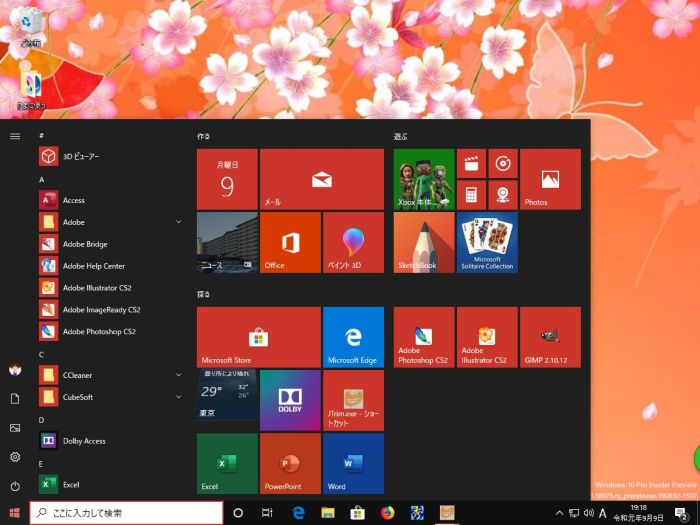The image size is (700, 525).
Task: Toggle the IME input mode indicator A
Action: tap(603, 513)
